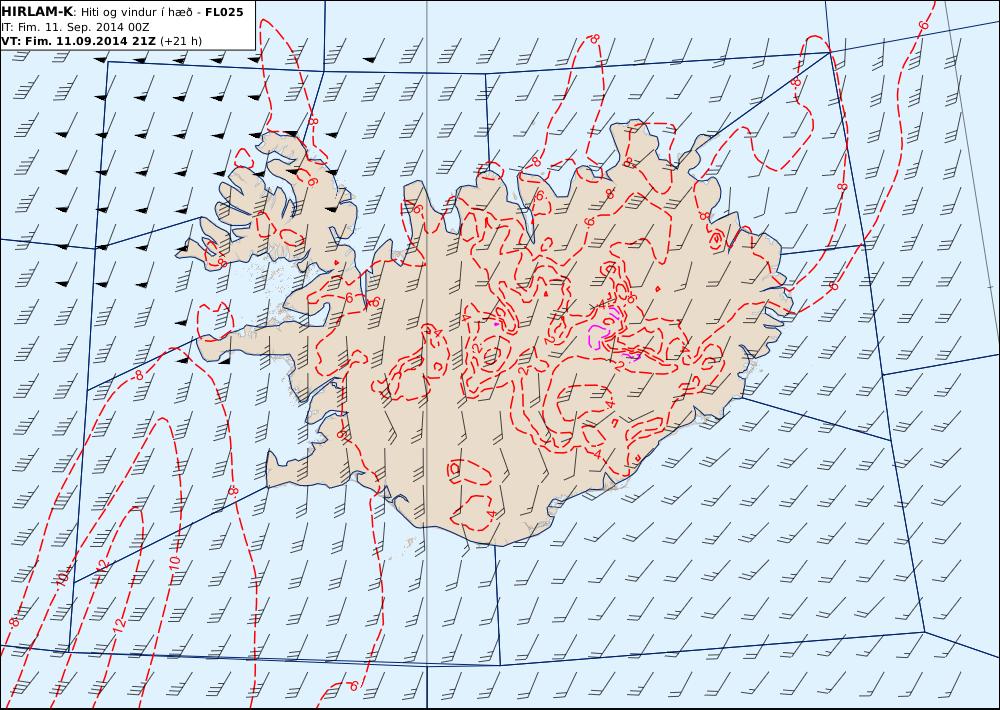Screen dimensions: 1000x710
Task: Click the forecast offset '(+21 h)' text
Action: [180, 41]
